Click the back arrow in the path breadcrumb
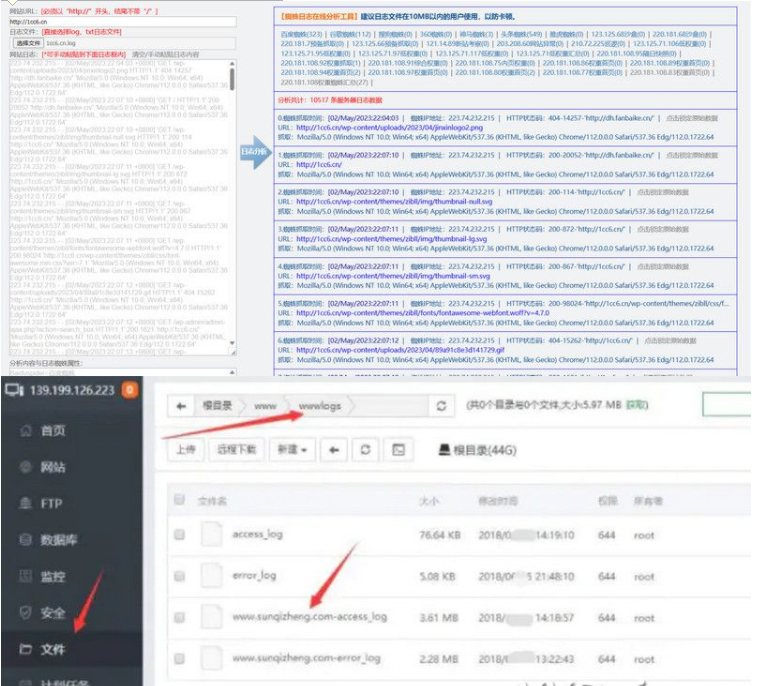 click(182, 405)
